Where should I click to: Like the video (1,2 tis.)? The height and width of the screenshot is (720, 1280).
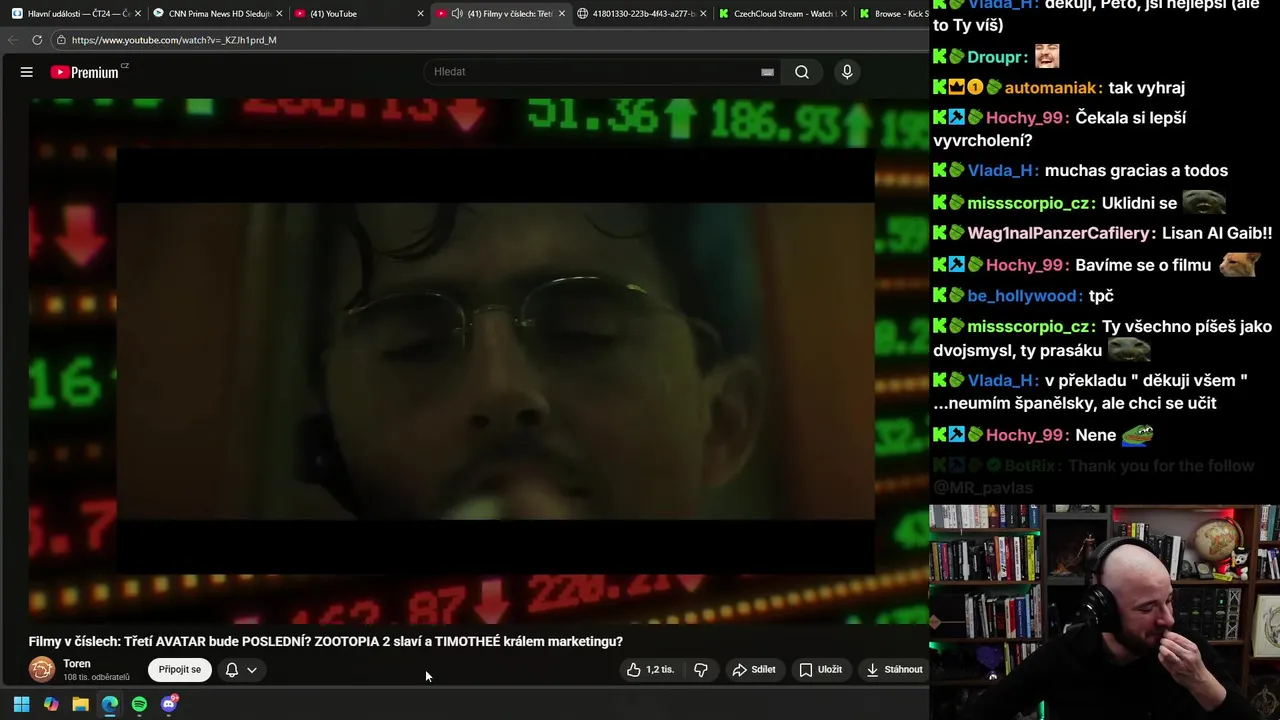(650, 670)
